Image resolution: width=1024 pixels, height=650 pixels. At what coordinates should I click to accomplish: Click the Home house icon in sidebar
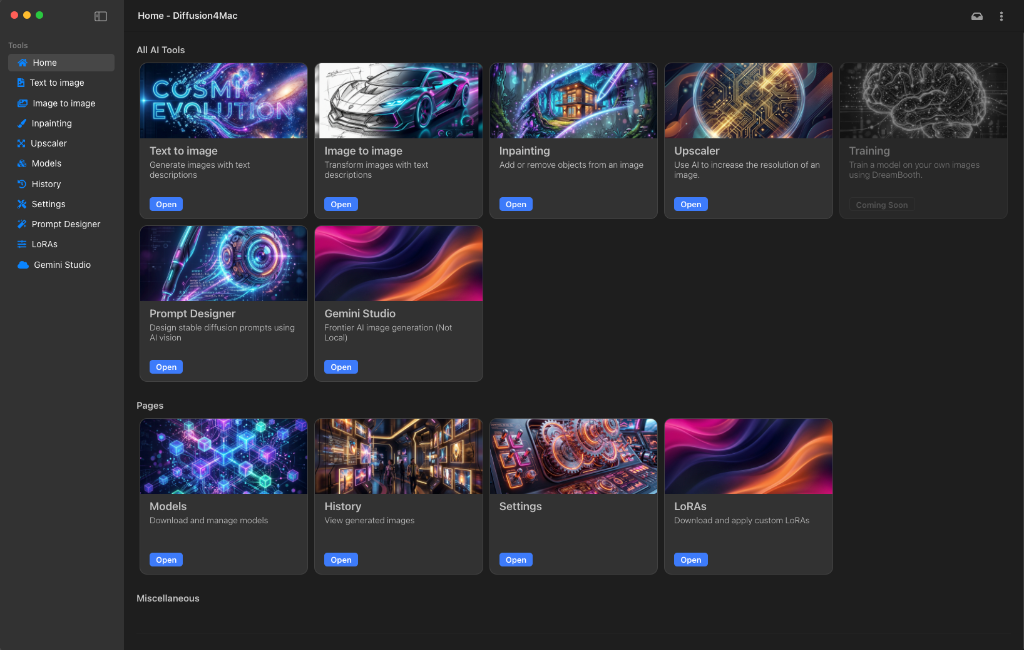tap(22, 63)
